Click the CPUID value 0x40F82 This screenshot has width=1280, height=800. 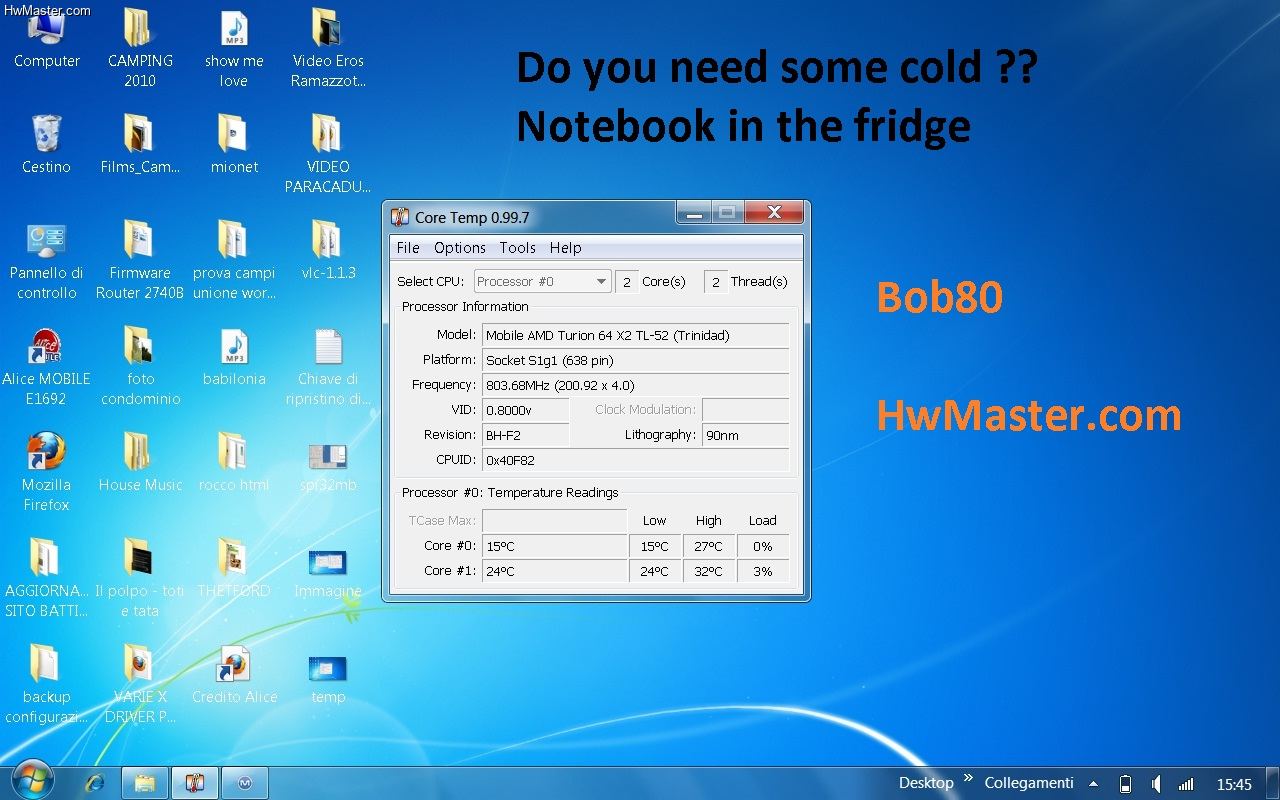636,460
